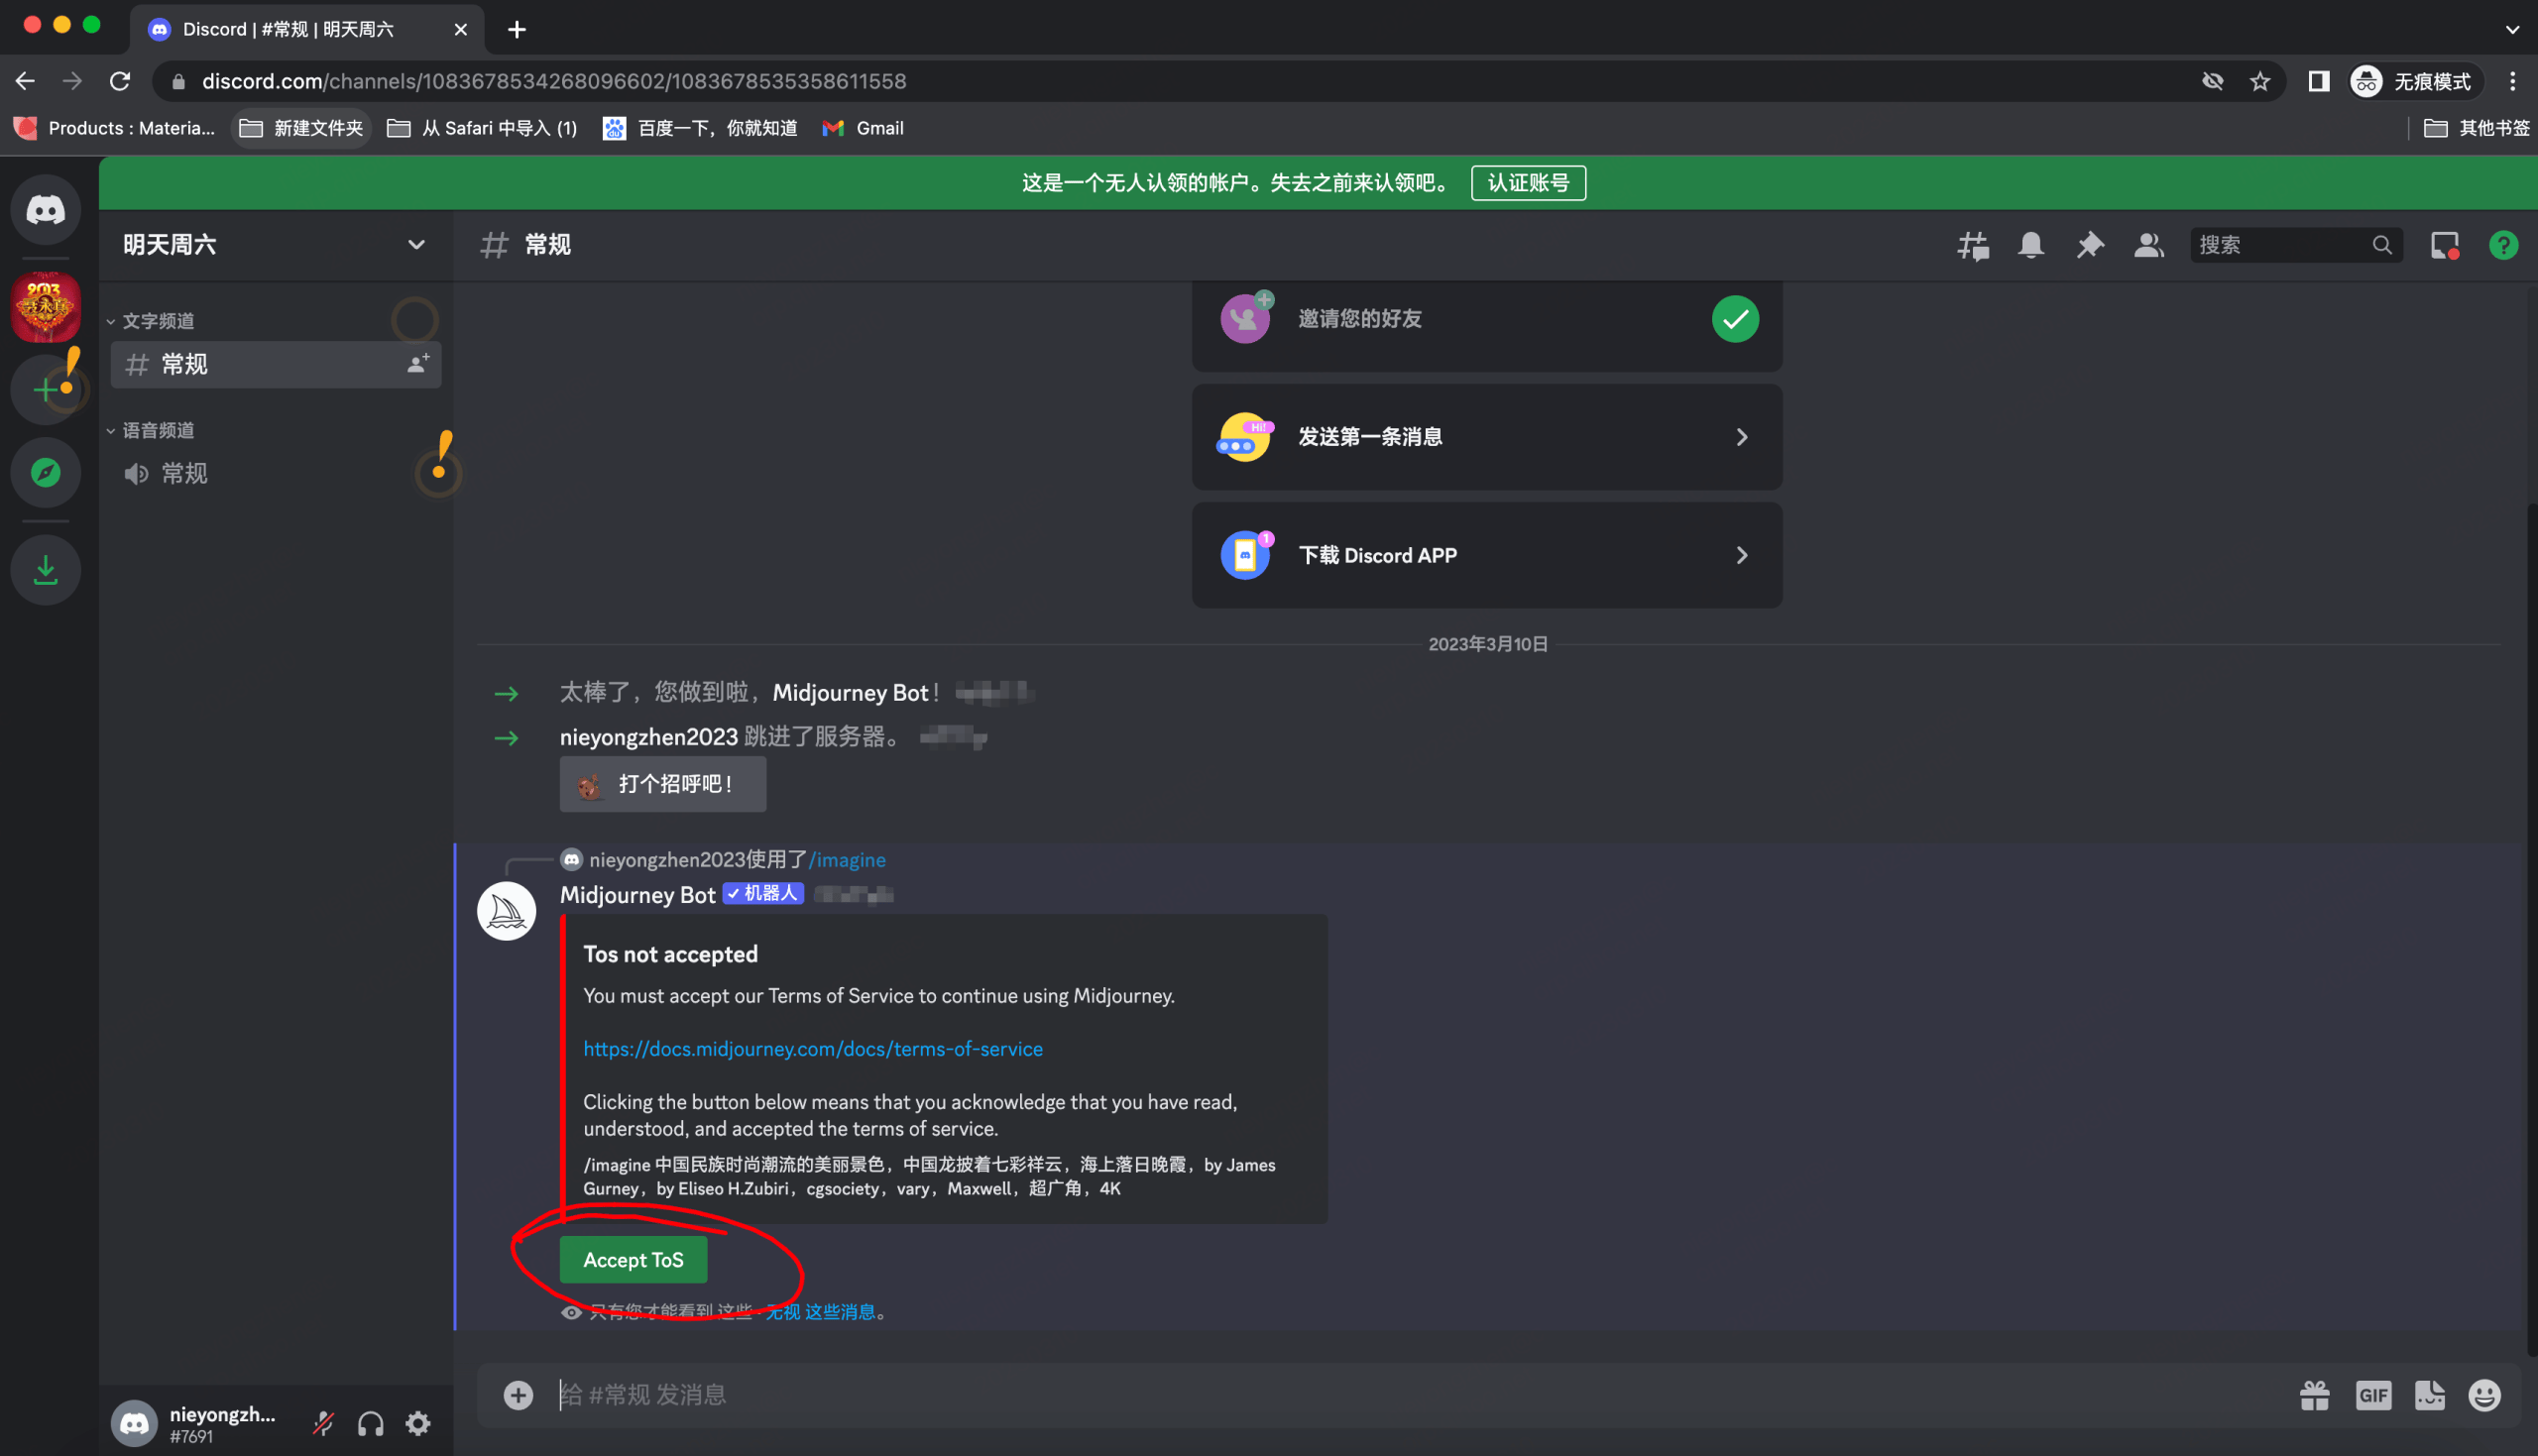Click the create invite icon on 常规 channel
2538x1456 pixels.
point(418,364)
